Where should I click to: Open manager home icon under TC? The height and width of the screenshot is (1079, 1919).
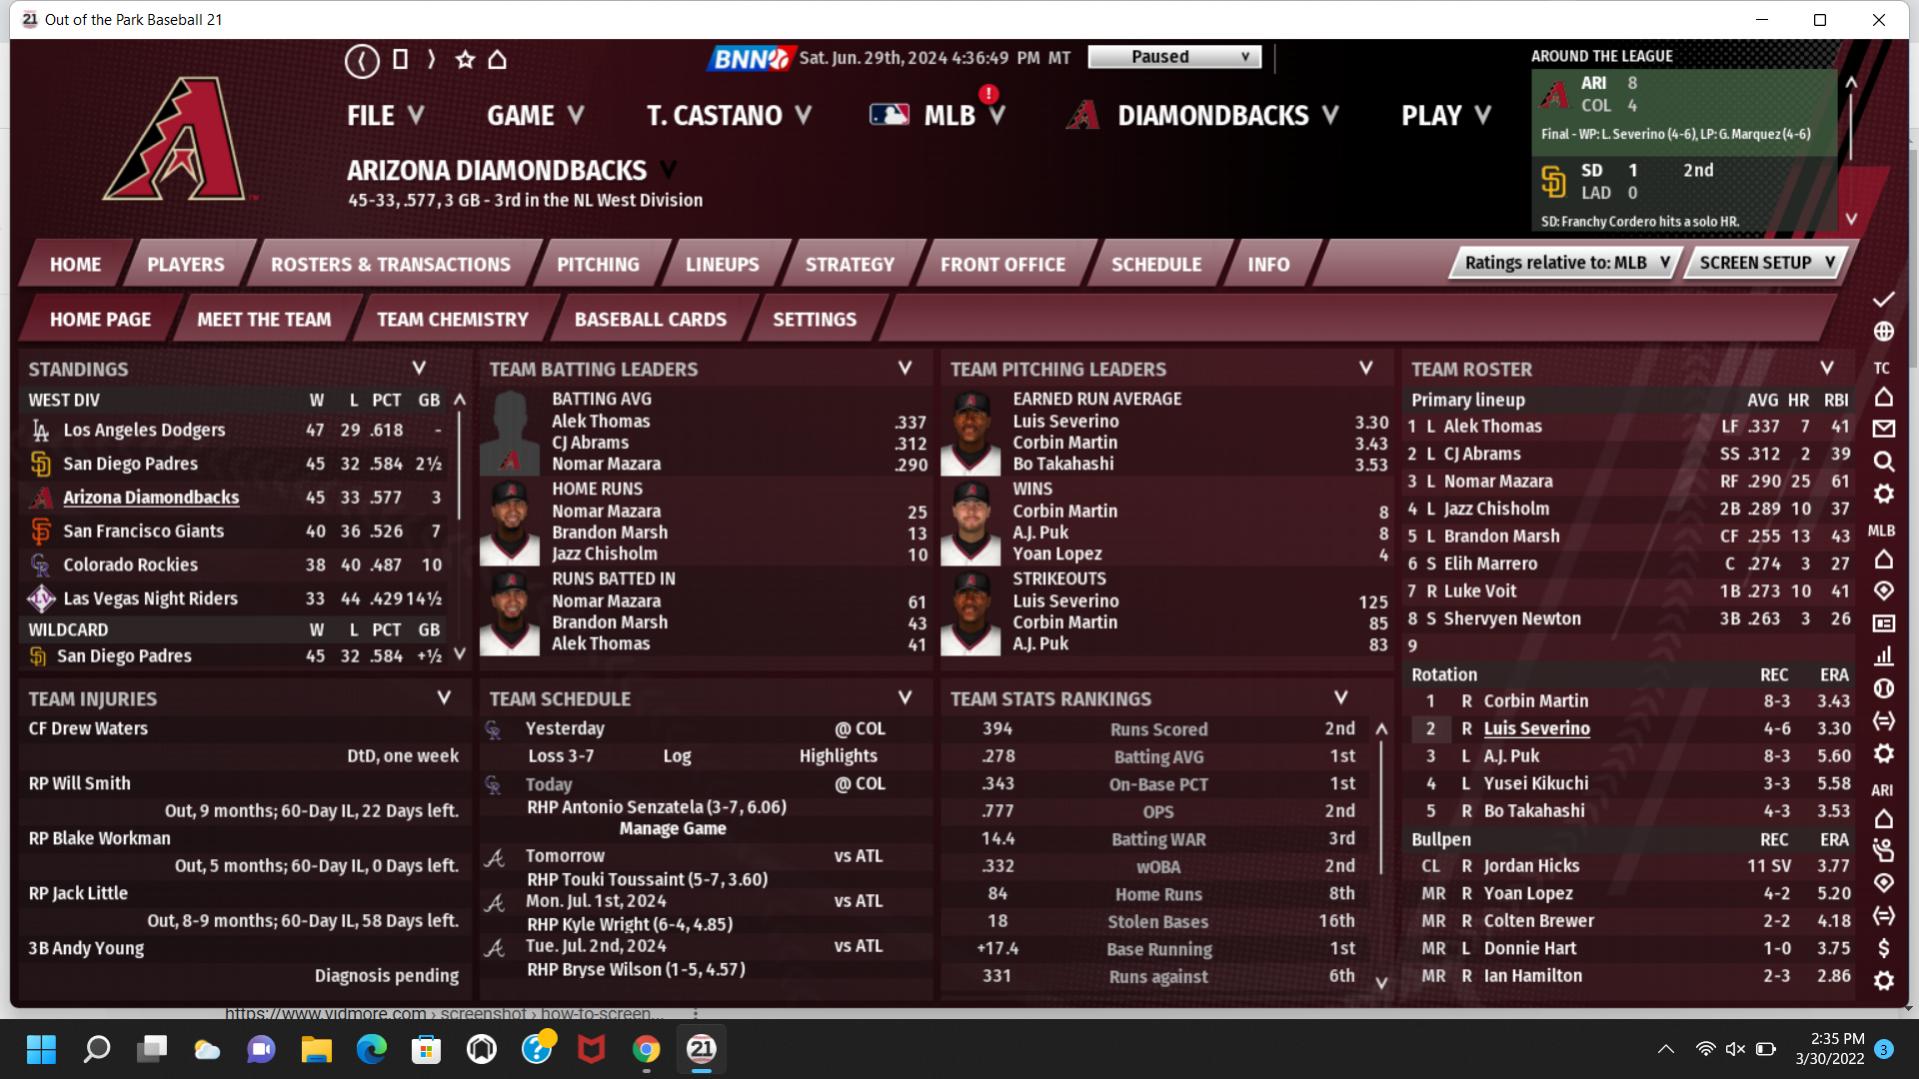click(x=1884, y=397)
